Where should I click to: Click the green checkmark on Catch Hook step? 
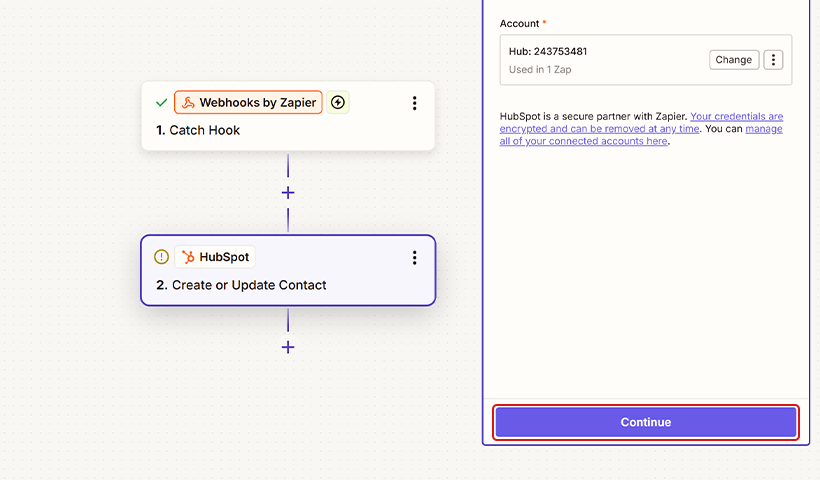tap(161, 103)
